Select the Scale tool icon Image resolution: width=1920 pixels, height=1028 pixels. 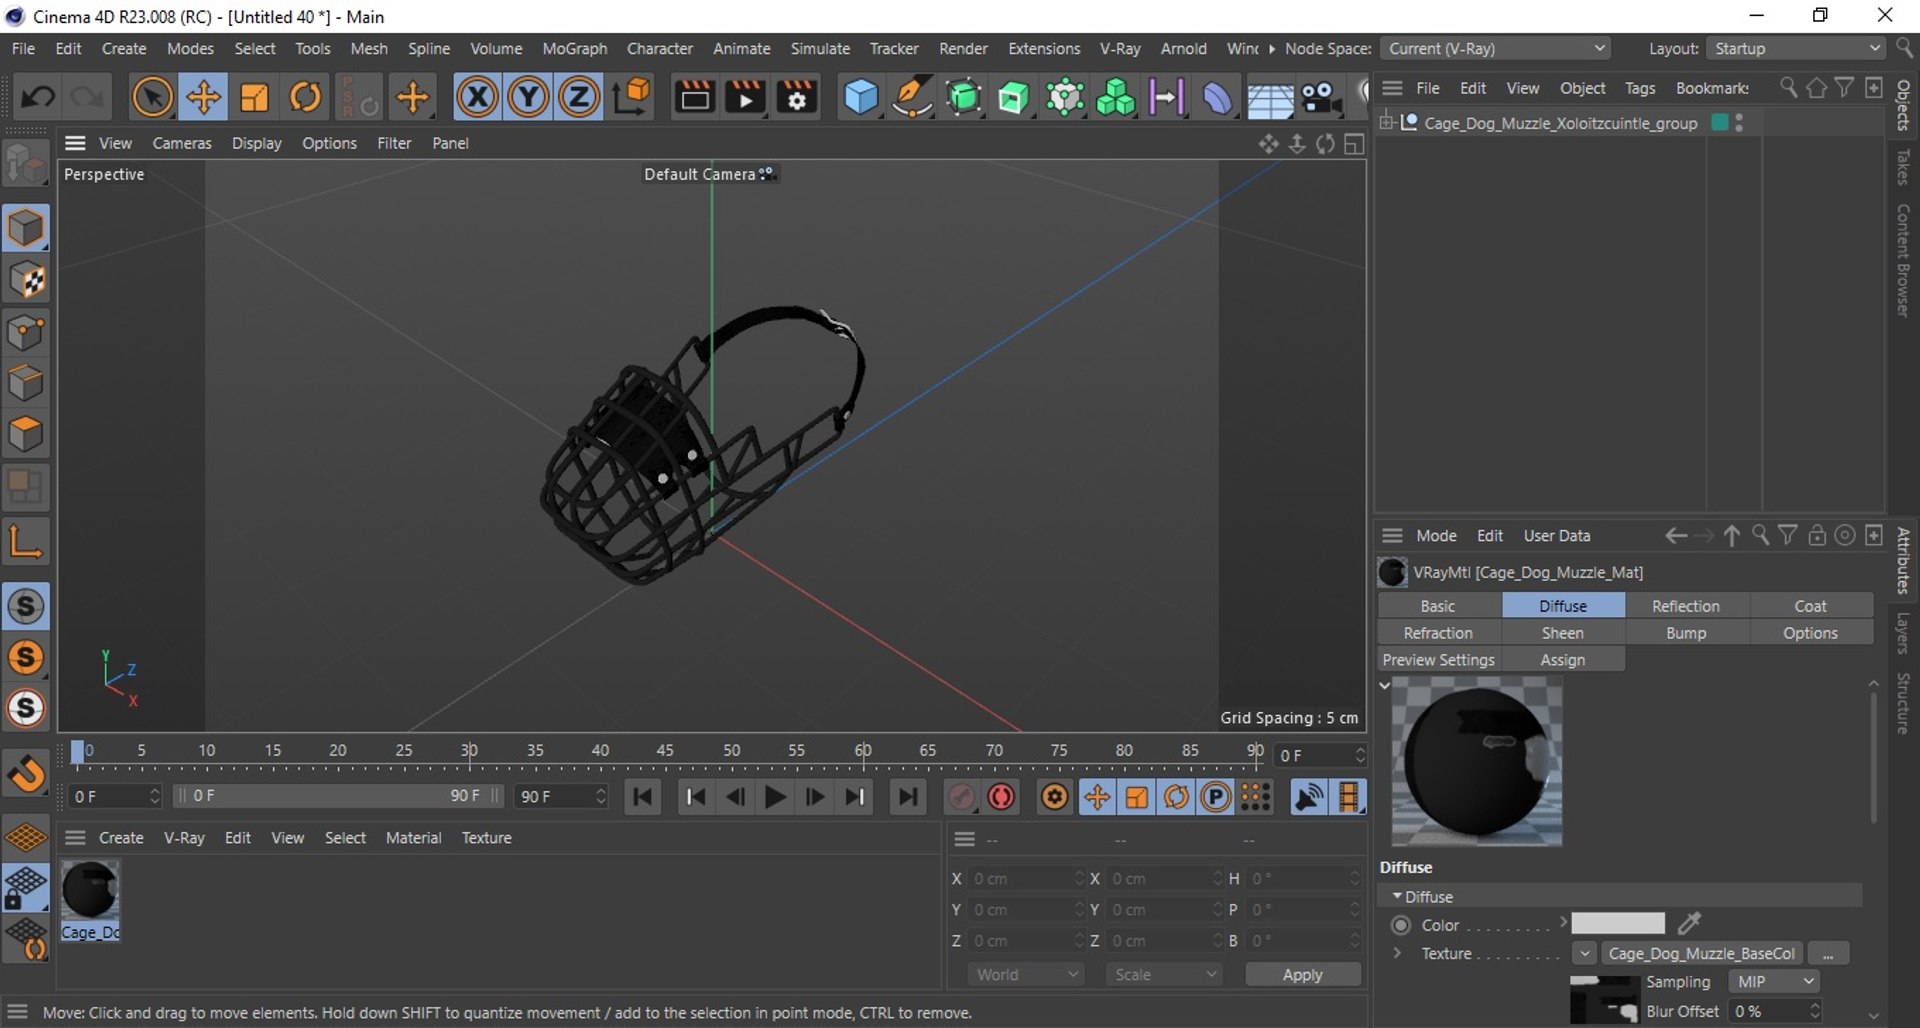(254, 97)
